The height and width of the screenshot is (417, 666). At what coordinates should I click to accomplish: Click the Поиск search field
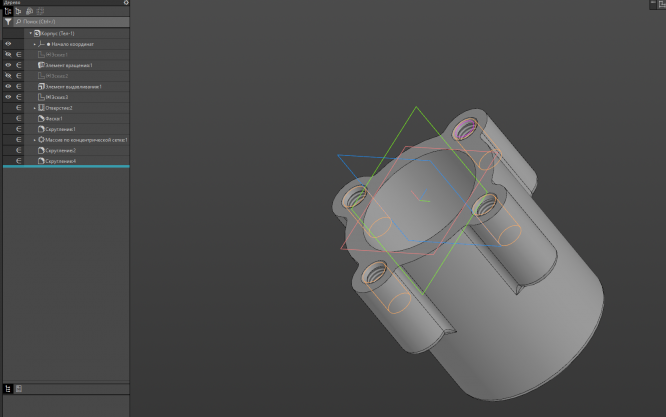coord(70,21)
